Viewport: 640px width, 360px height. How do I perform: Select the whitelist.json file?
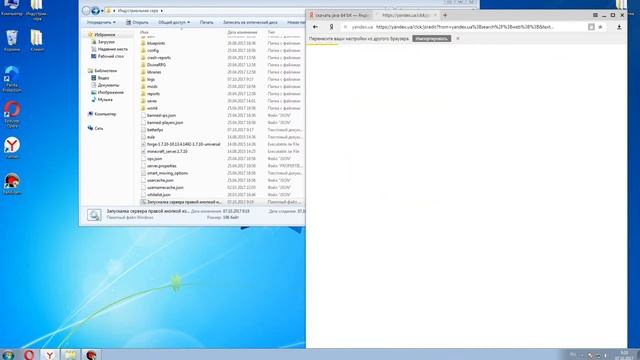[x=159, y=195]
